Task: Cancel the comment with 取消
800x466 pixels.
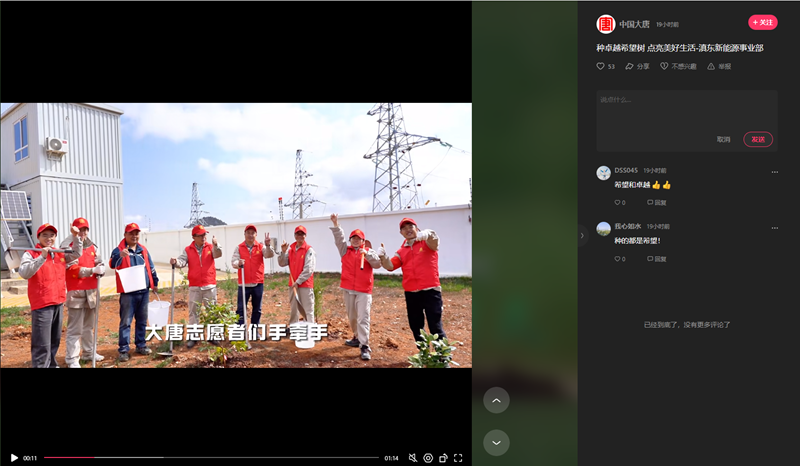Action: tap(723, 139)
